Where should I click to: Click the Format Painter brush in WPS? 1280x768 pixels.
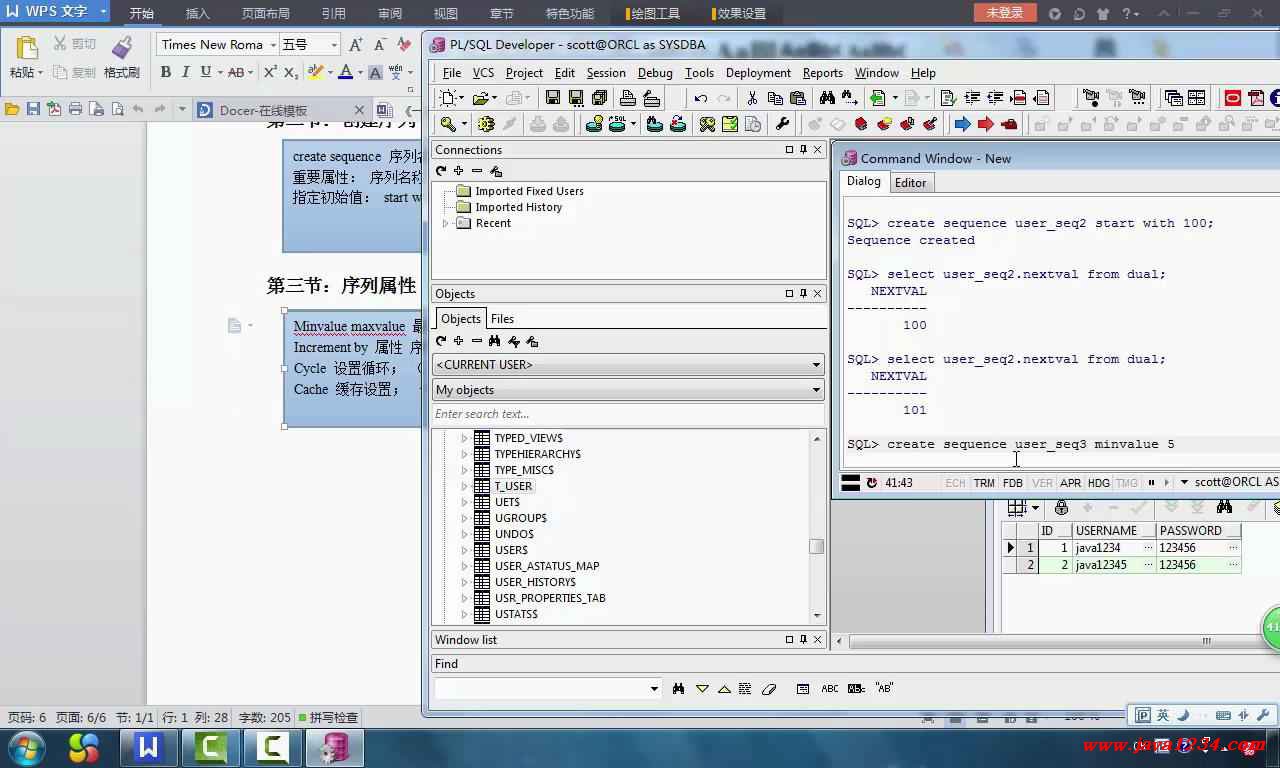coord(122,48)
